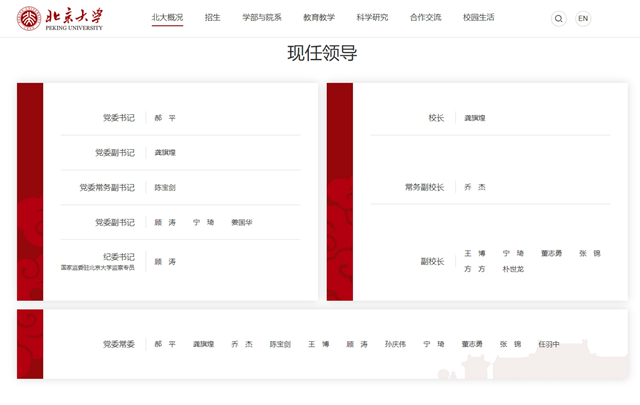Select 招生 in the navigation bar

point(213,18)
